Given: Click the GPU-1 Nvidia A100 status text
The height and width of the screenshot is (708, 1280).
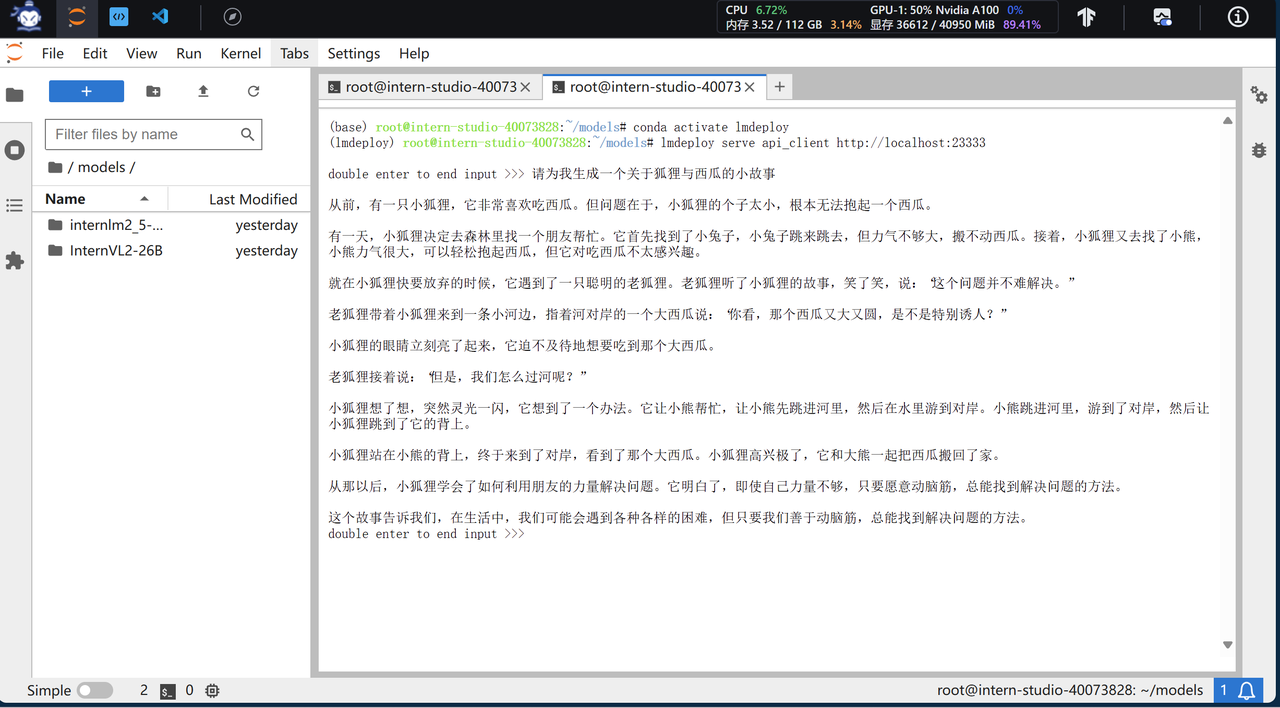Looking at the screenshot, I should [x=946, y=10].
